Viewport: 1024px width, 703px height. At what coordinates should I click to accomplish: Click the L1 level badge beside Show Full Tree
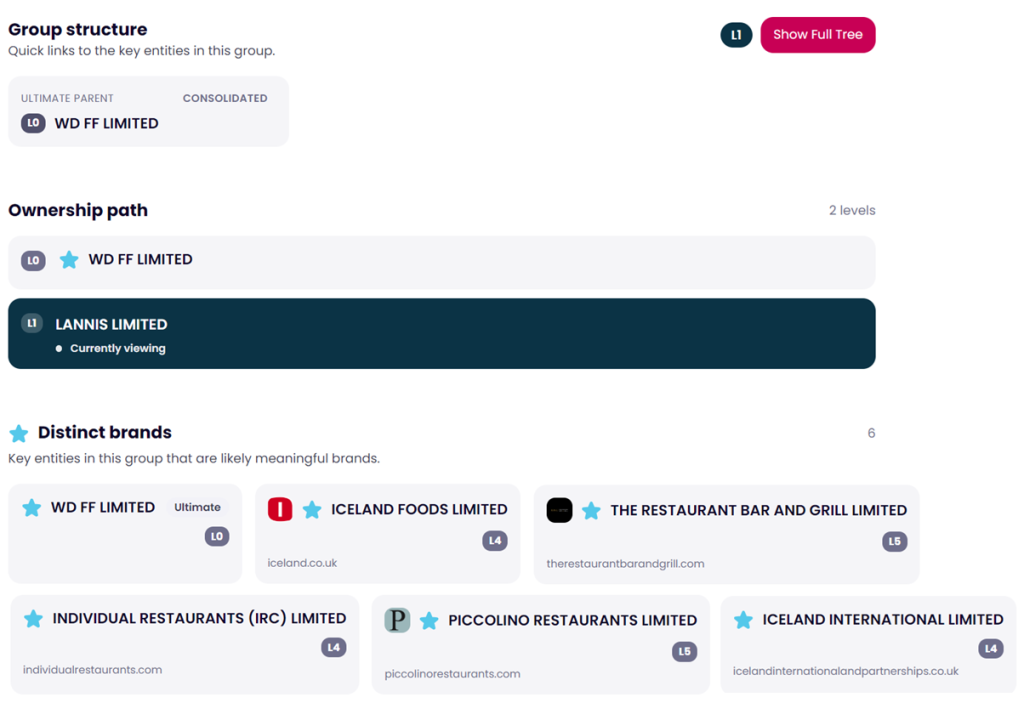point(736,35)
